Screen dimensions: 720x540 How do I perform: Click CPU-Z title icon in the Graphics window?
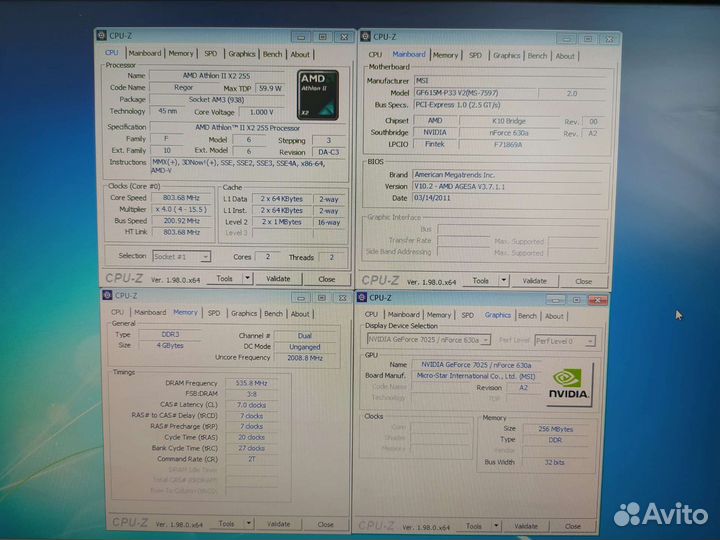tap(362, 297)
